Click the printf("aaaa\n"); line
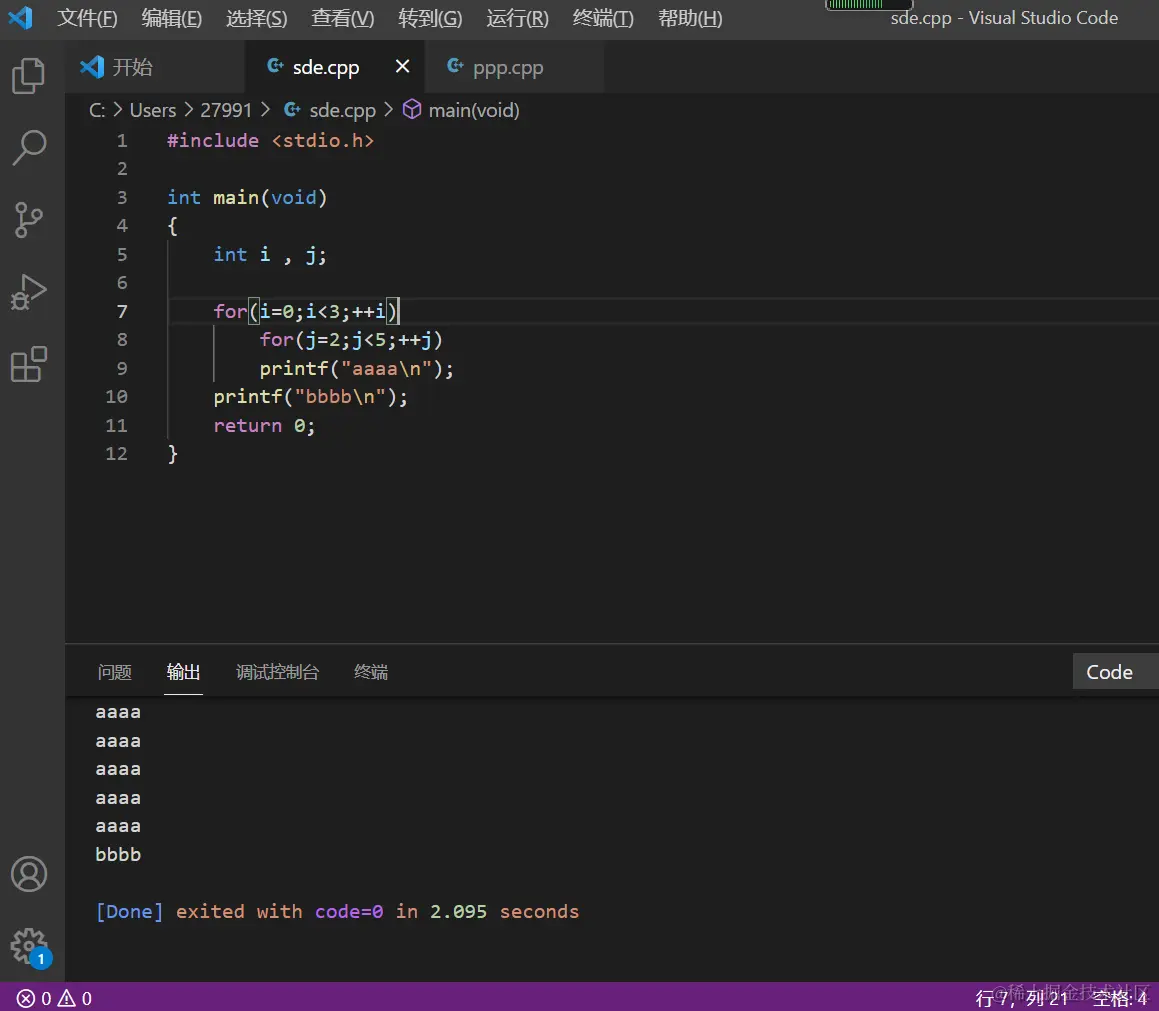1159x1011 pixels. (x=356, y=368)
